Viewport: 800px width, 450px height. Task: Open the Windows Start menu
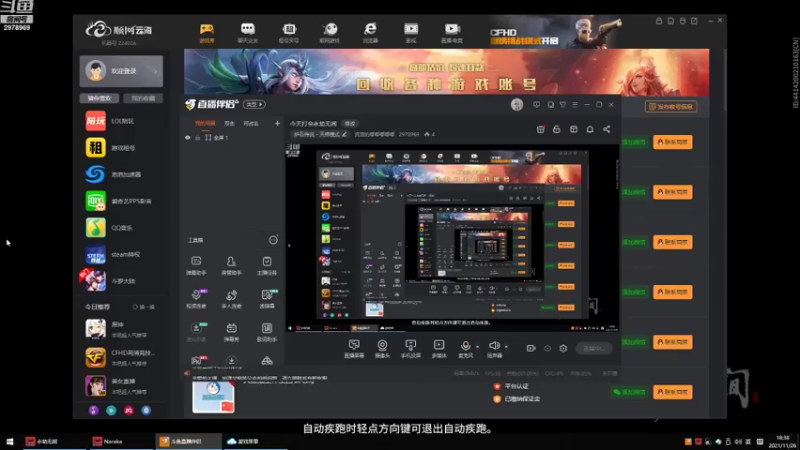click(x=9, y=441)
